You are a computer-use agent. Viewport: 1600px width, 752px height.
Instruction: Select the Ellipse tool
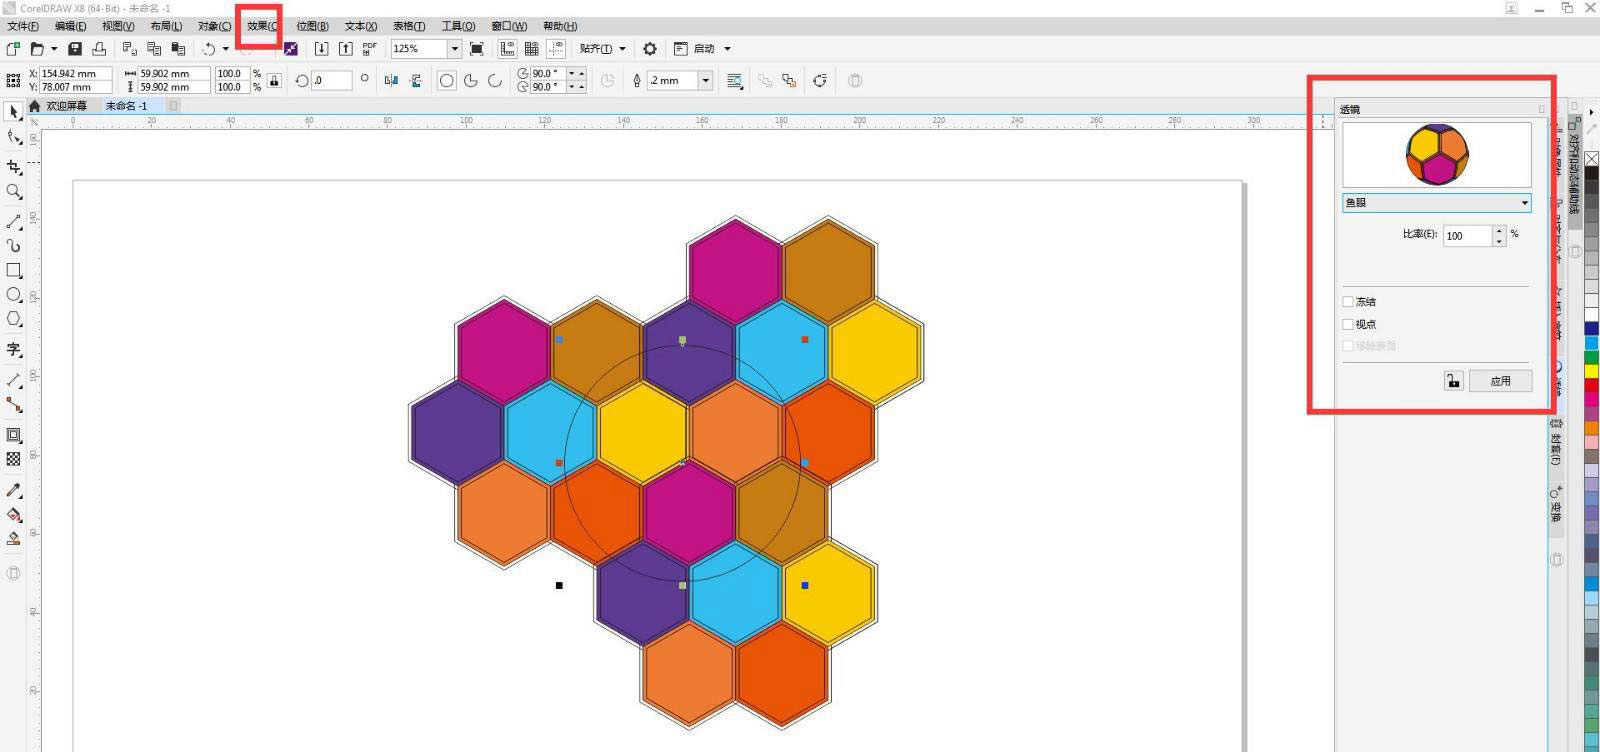14,294
